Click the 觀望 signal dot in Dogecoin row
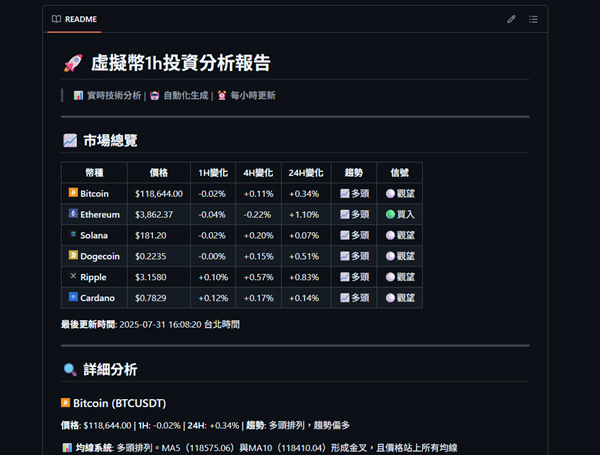This screenshot has width=600, height=455. tap(390, 256)
